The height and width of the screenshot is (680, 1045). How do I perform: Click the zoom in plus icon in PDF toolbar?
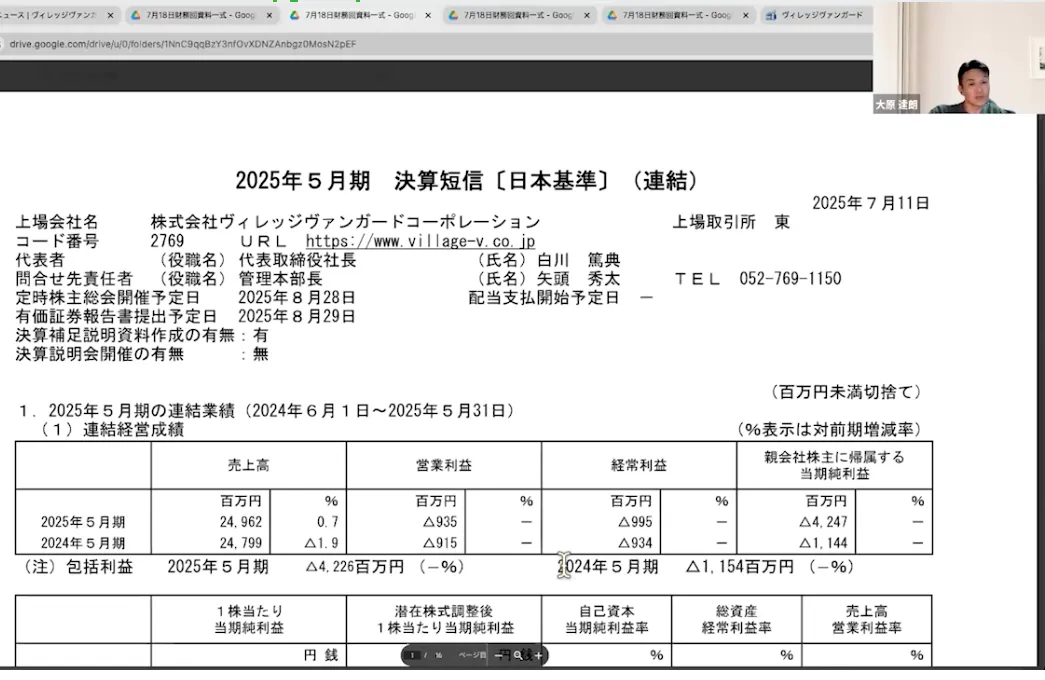(x=539, y=655)
